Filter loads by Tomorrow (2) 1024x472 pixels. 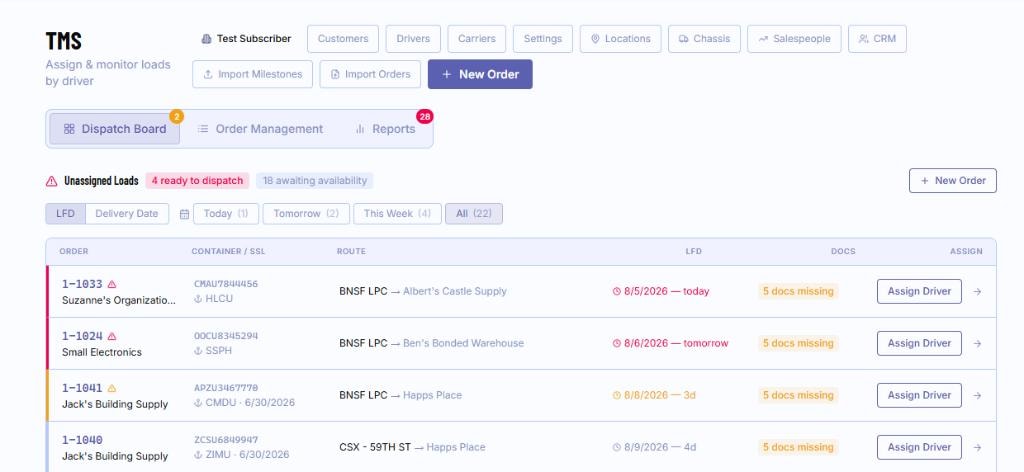306,213
